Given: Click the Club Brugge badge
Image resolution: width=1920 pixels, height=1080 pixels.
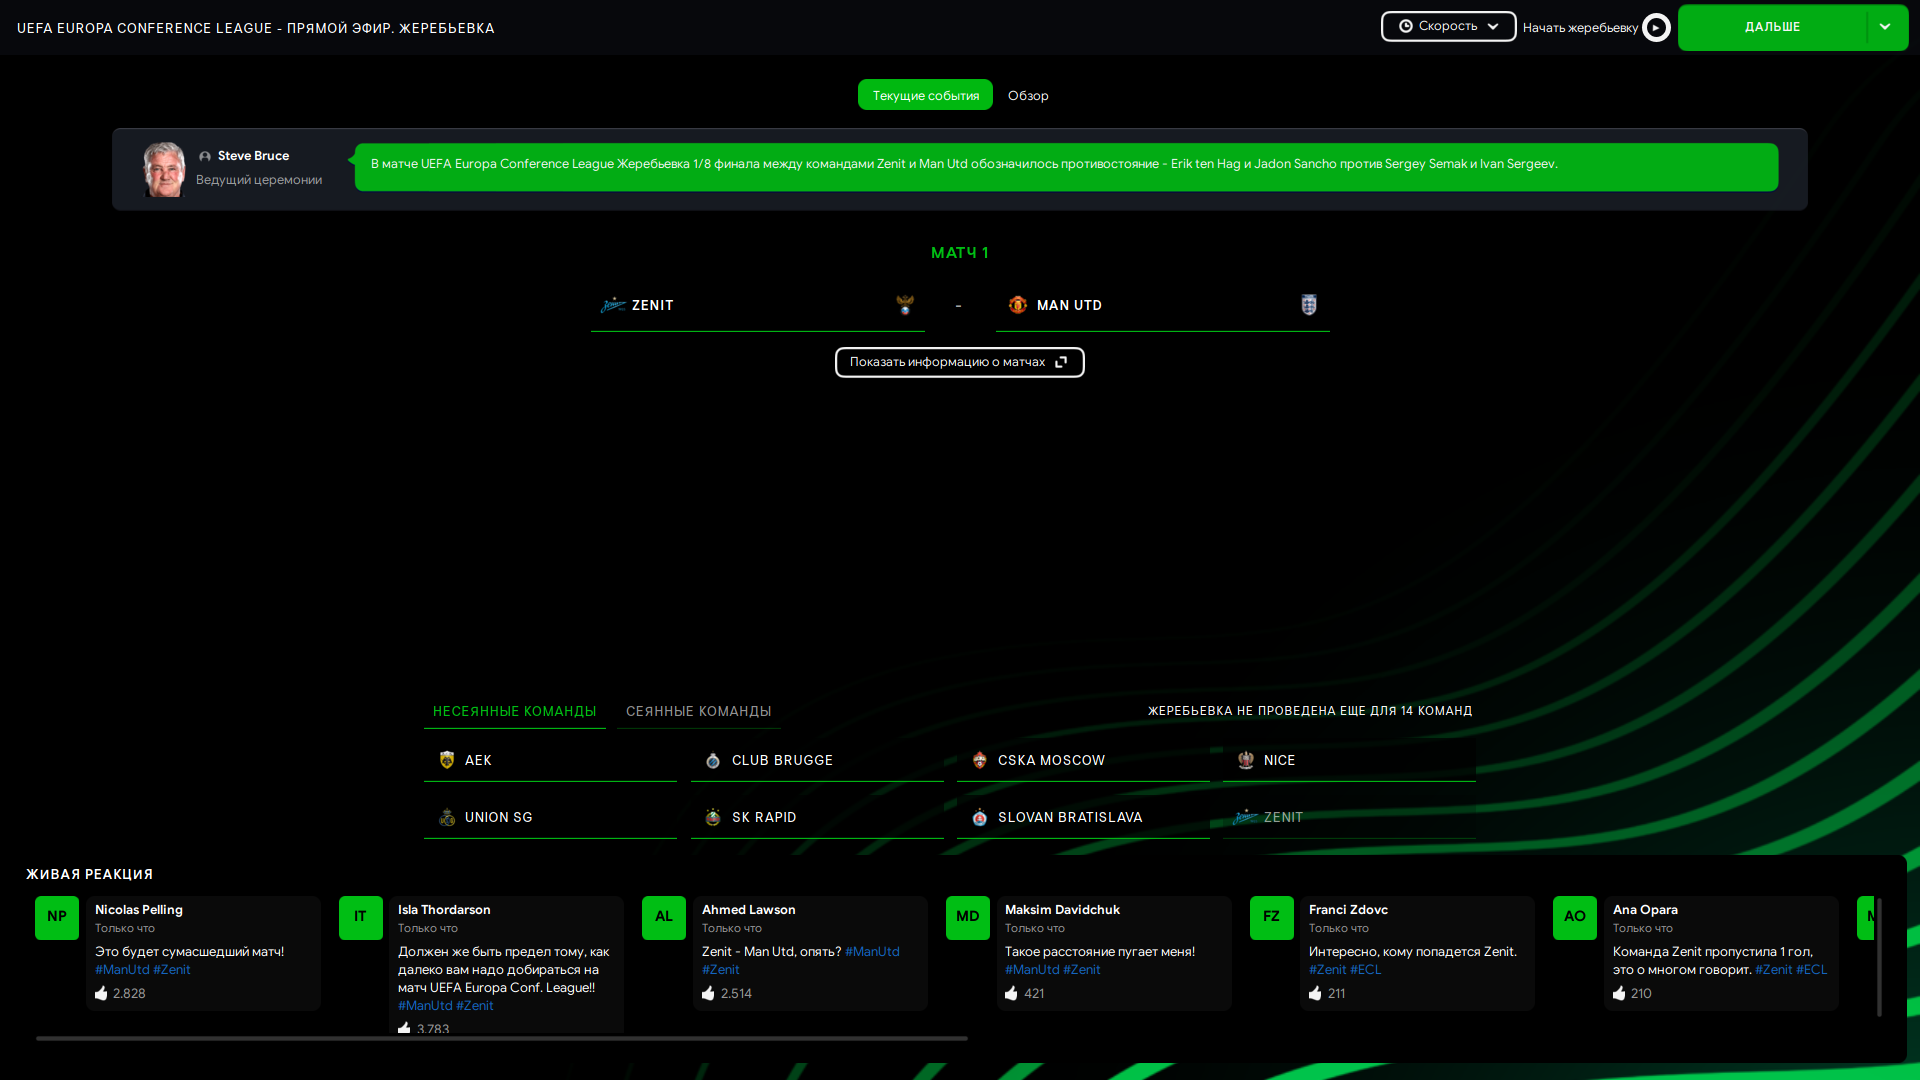Looking at the screenshot, I should [x=713, y=760].
